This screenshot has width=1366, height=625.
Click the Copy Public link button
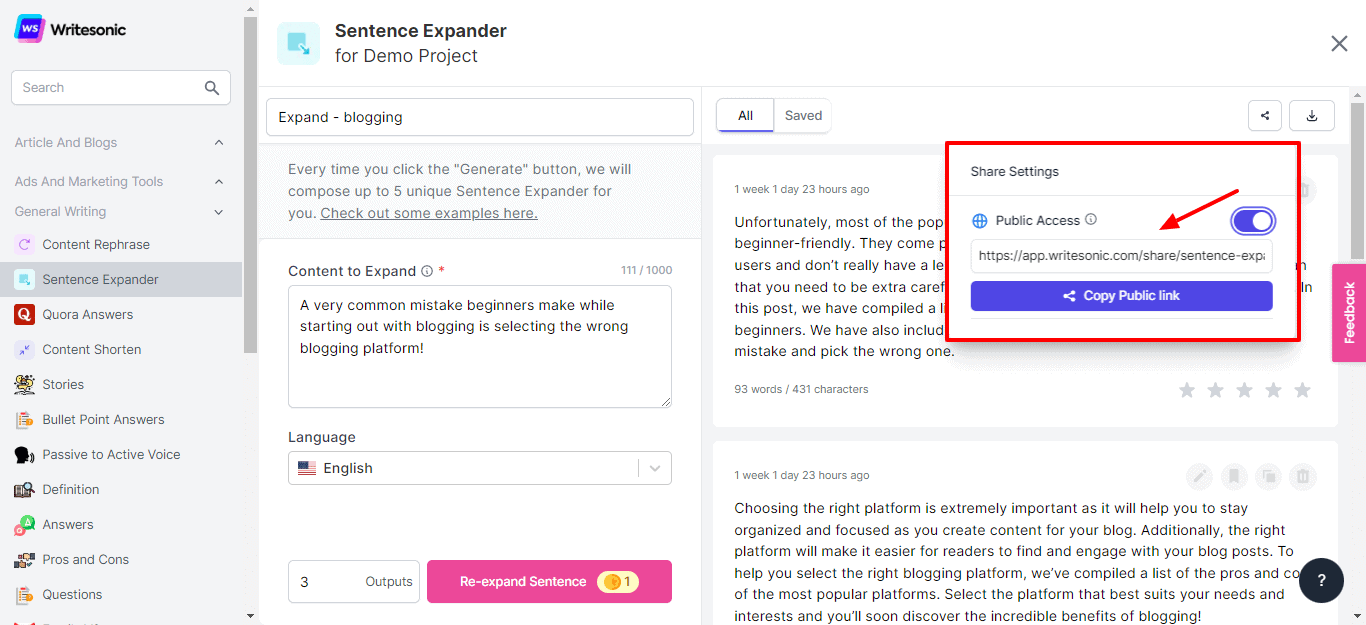[1121, 296]
